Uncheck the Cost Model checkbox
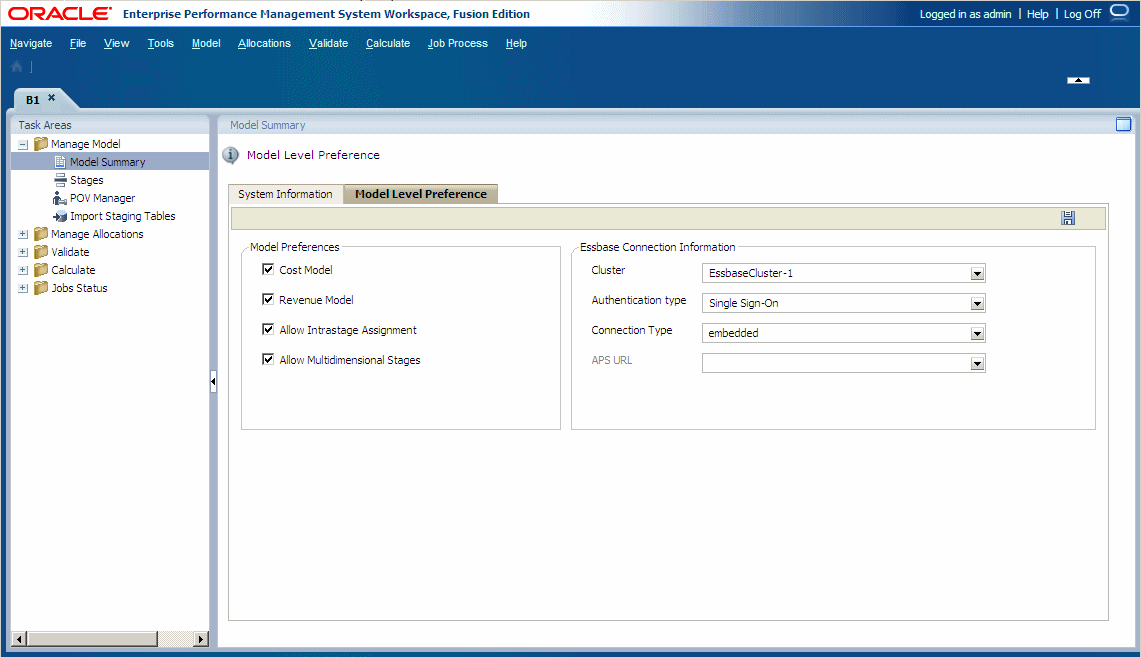1141x657 pixels. pyautogui.click(x=268, y=269)
